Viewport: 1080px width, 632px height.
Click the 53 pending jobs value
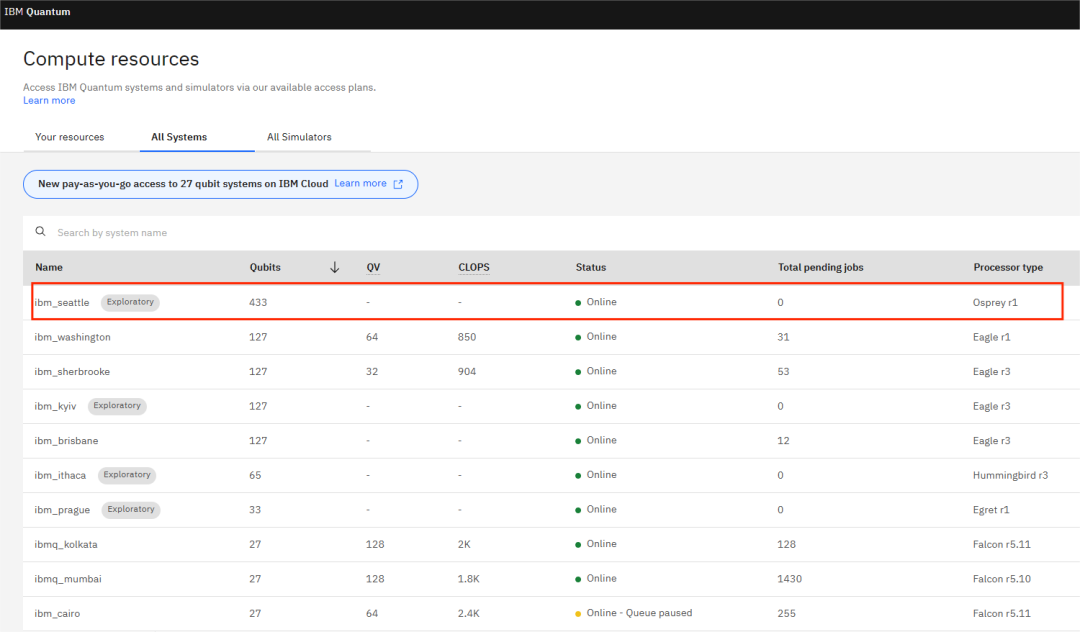coord(783,372)
